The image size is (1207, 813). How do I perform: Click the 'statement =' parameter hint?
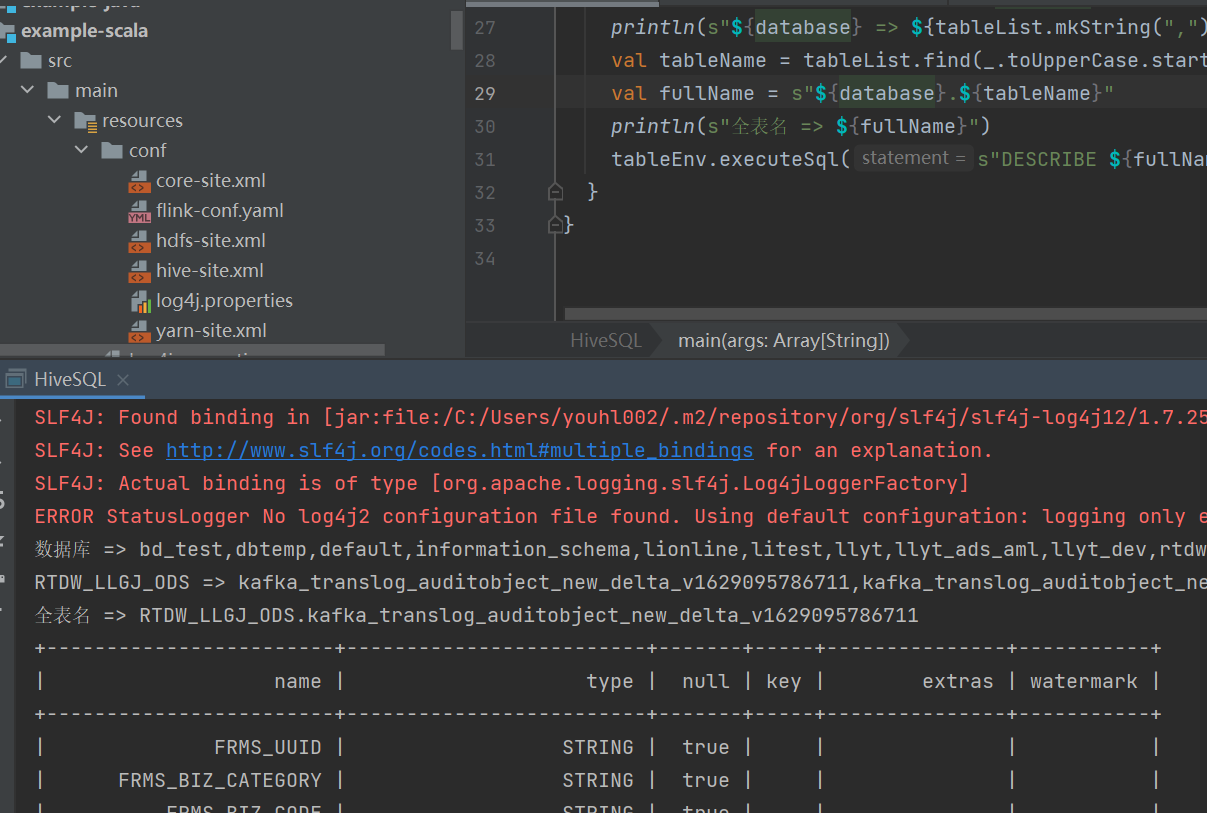pyautogui.click(x=913, y=158)
